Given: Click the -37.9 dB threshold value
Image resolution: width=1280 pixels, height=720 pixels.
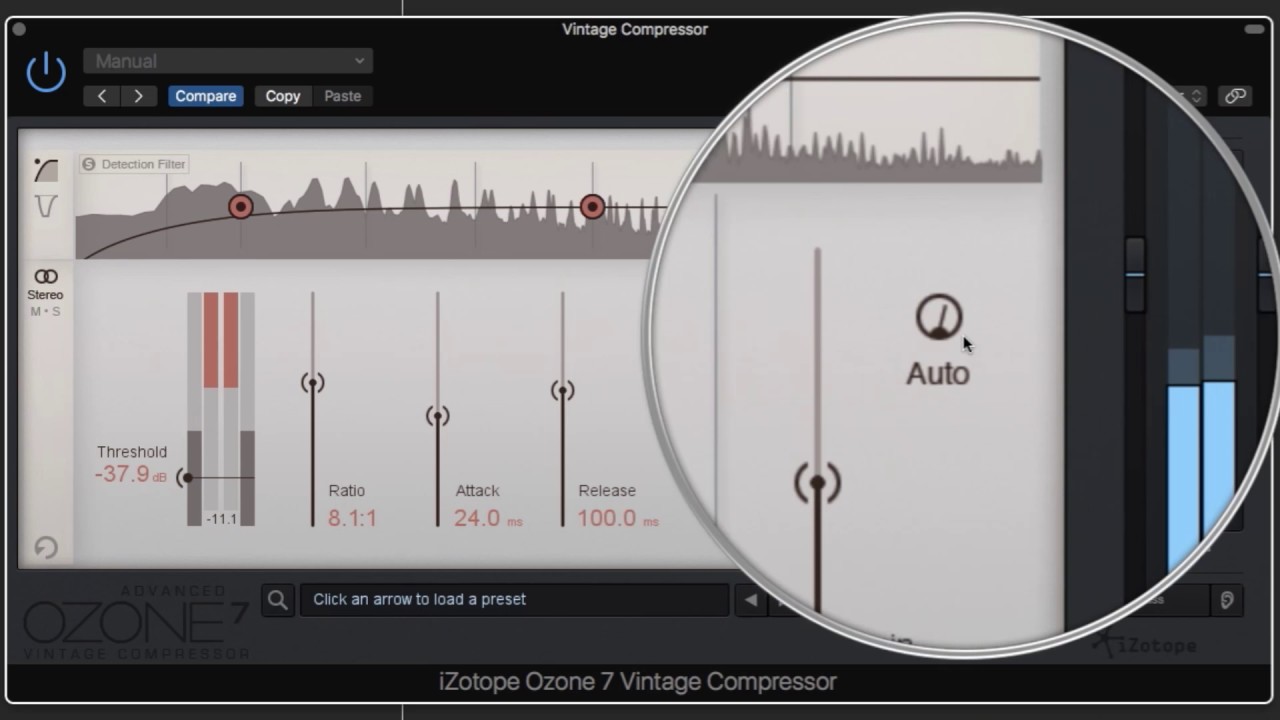Looking at the screenshot, I should 131,474.
